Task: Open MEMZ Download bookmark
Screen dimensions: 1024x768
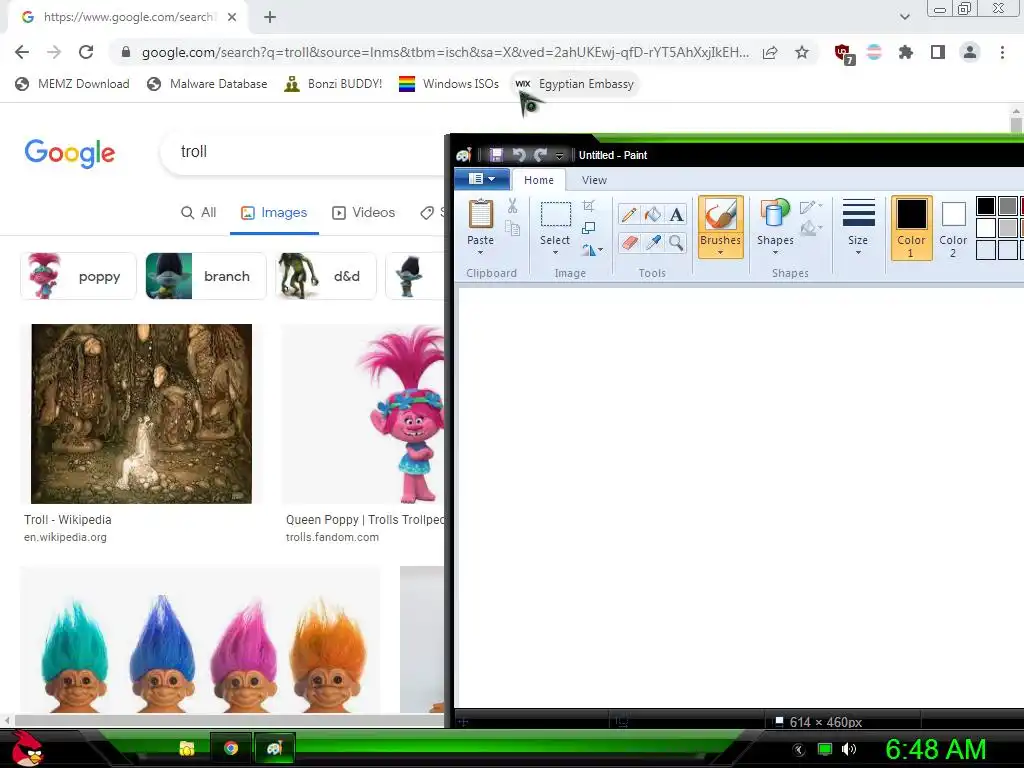Action: tap(72, 84)
